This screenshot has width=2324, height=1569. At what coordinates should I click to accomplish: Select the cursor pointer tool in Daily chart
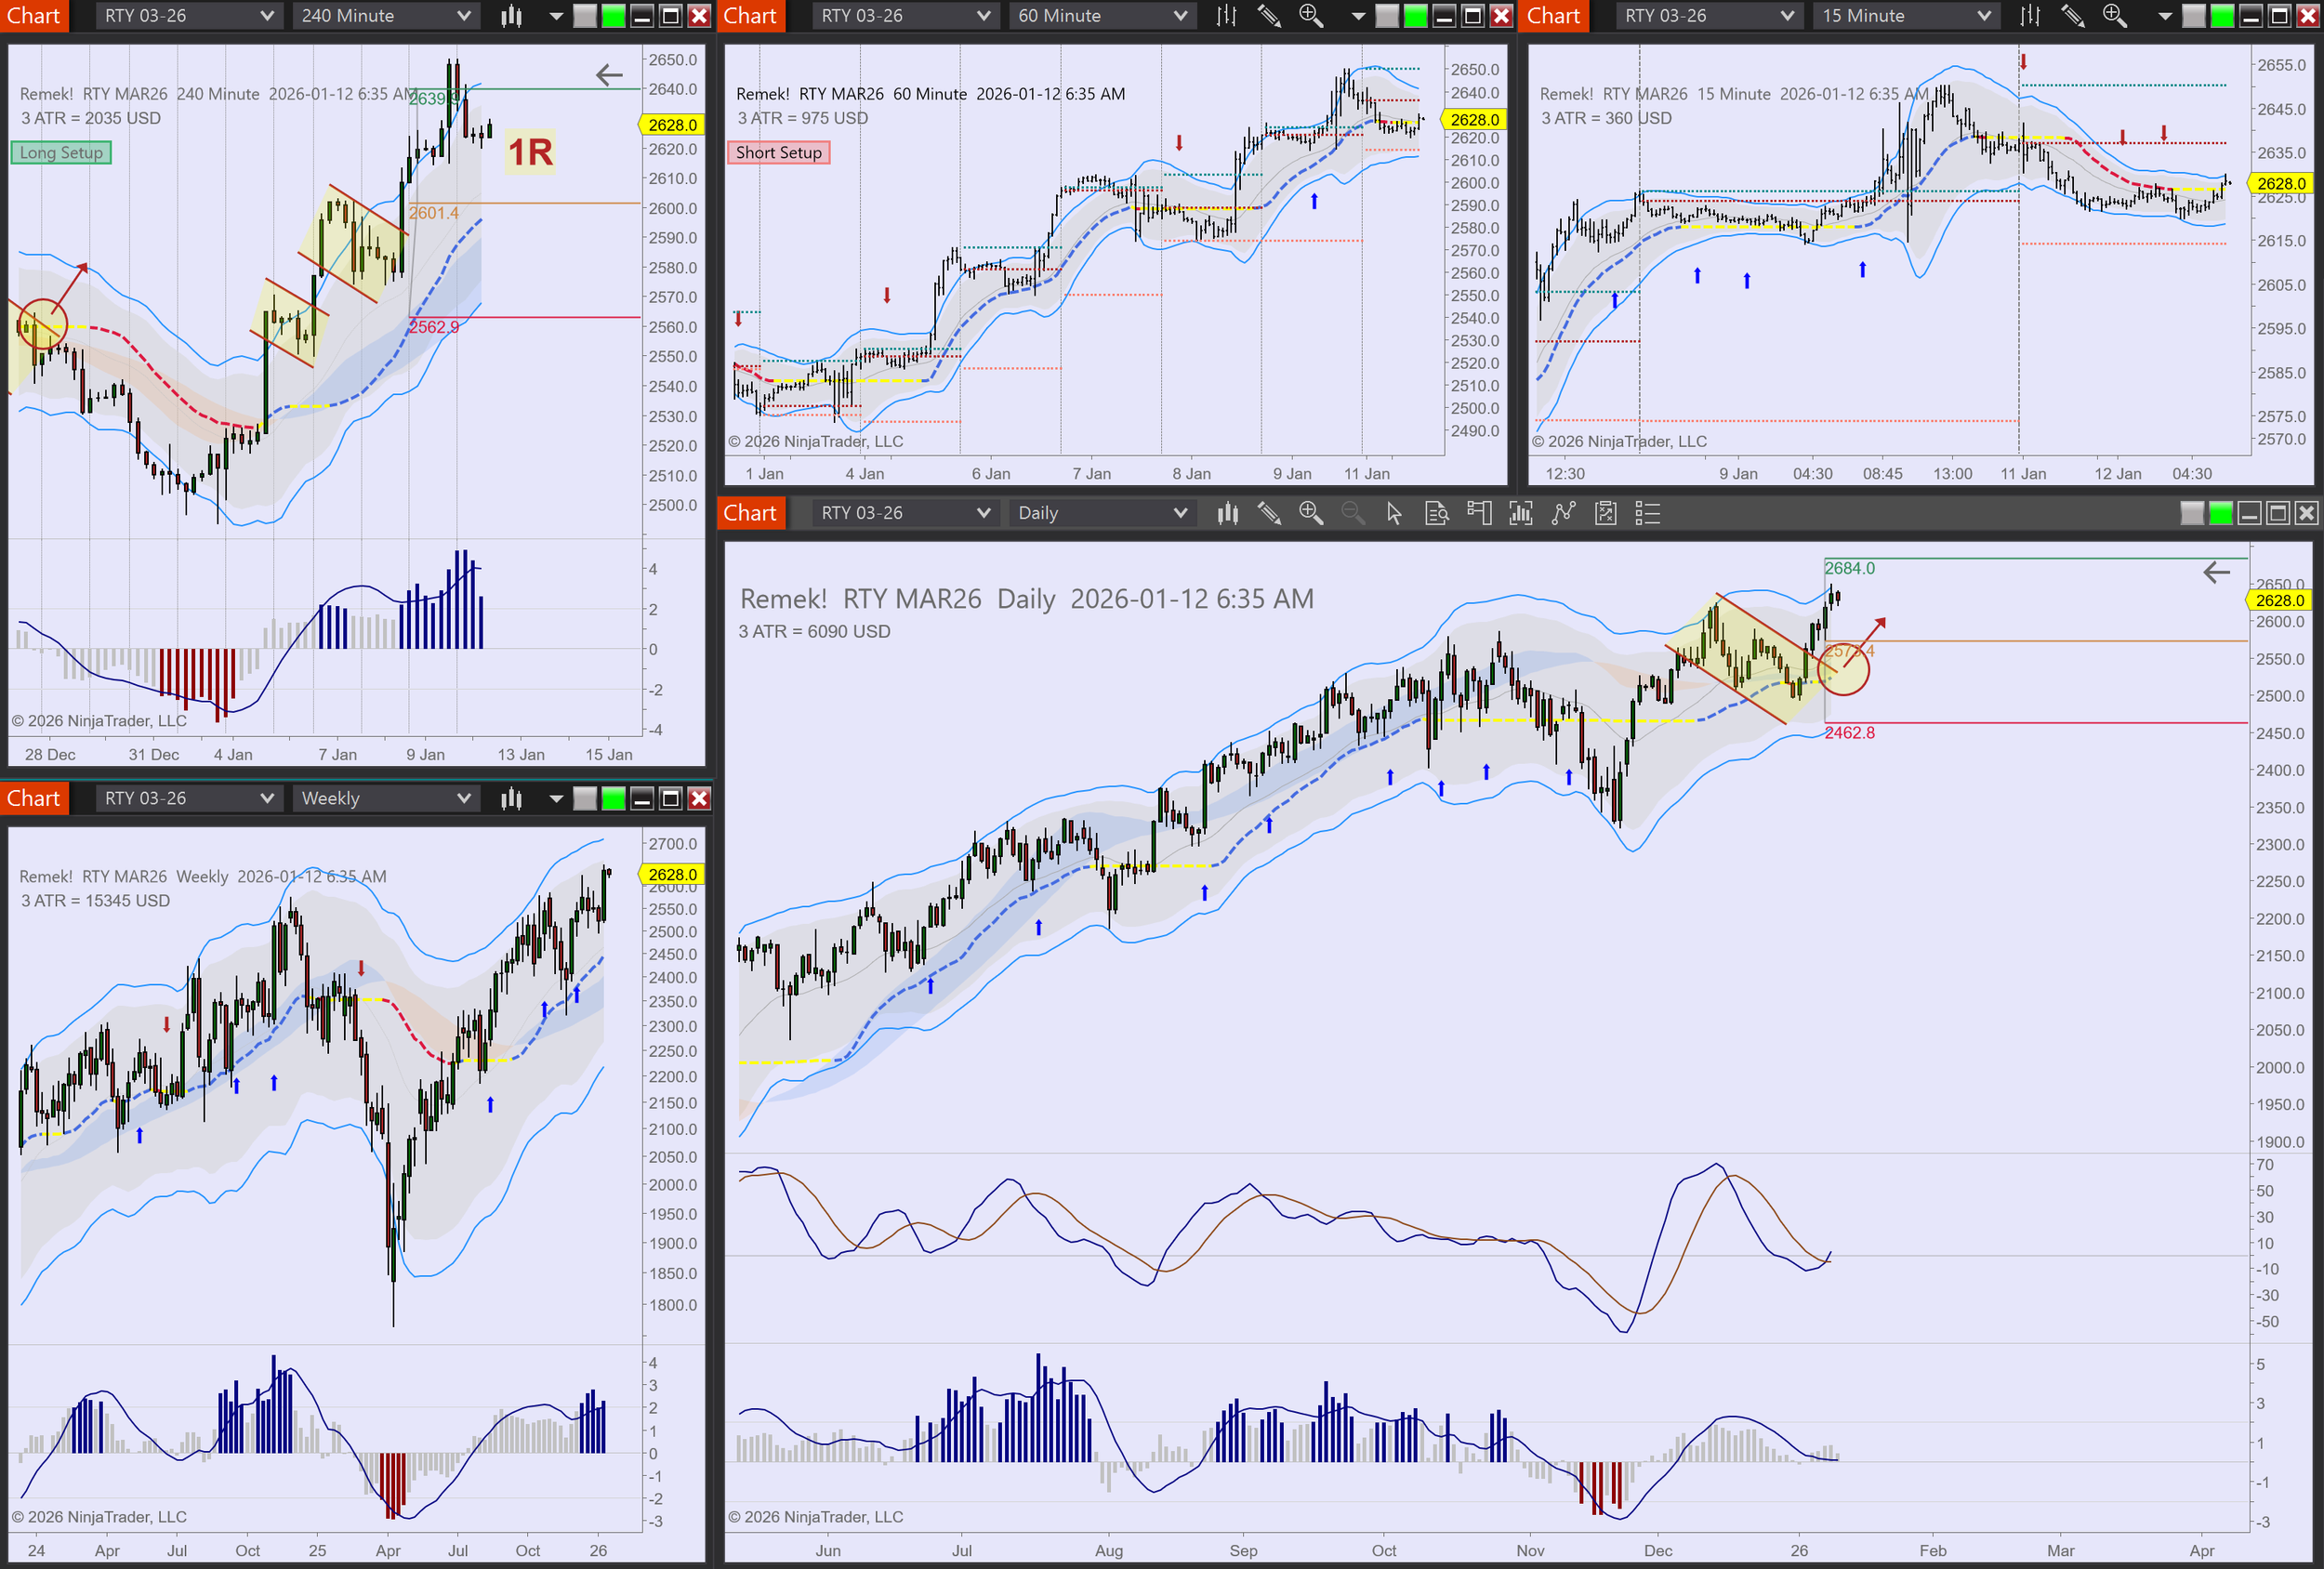tap(1394, 513)
